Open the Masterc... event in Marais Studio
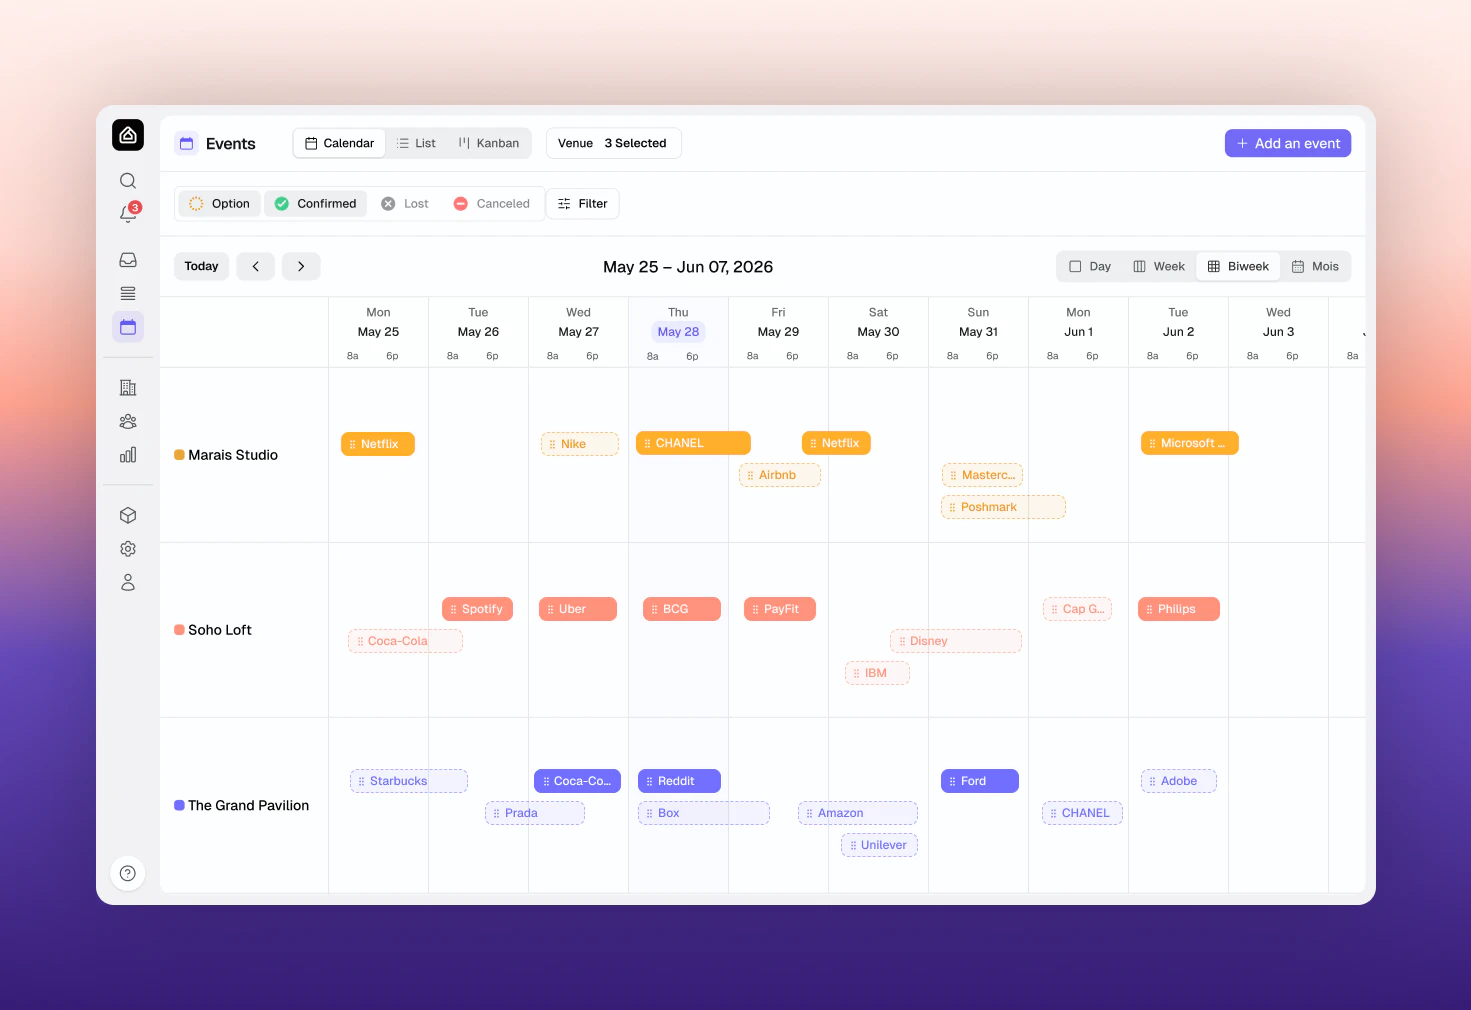The image size is (1471, 1010). (982, 475)
